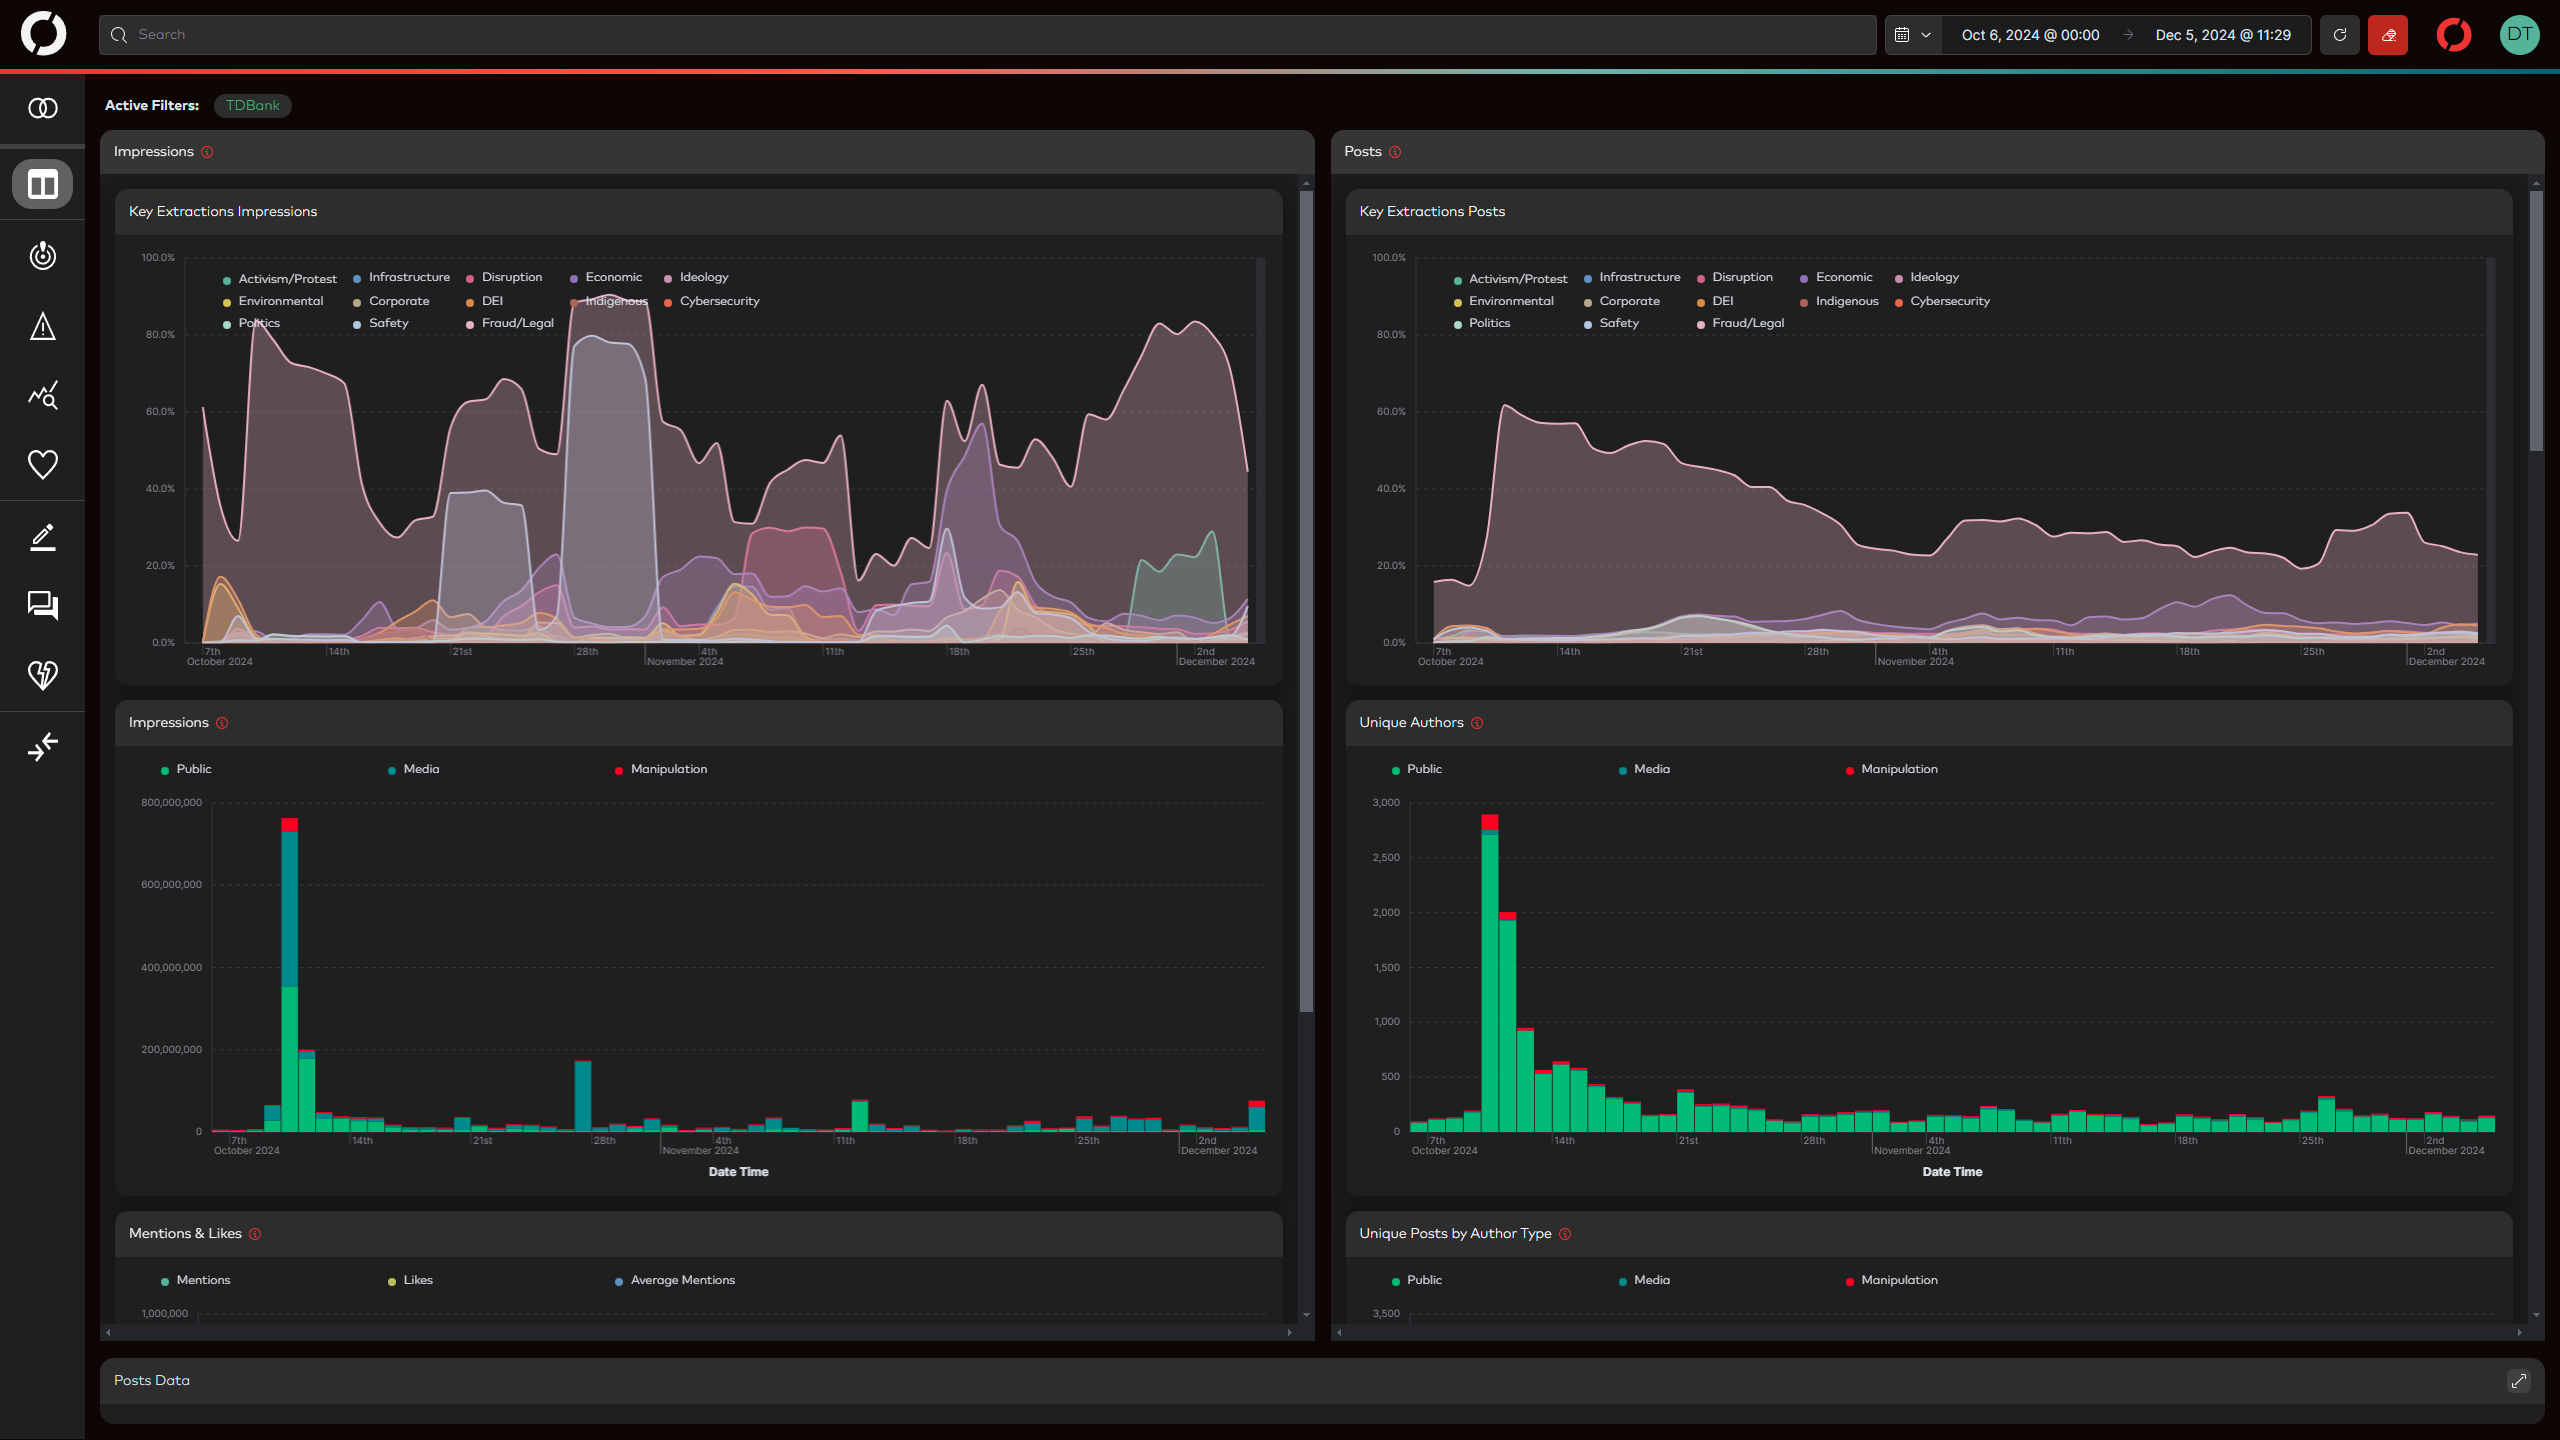Click the start date Oct 6, 2024 @ 00:00

(x=2030, y=35)
